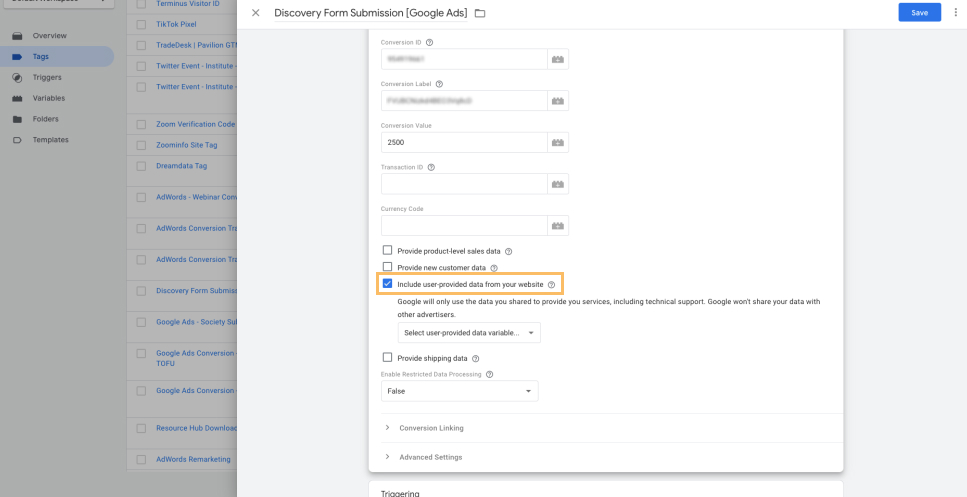The width and height of the screenshot is (967, 497).
Task: Enable Provide new customer data
Action: pyautogui.click(x=387, y=267)
